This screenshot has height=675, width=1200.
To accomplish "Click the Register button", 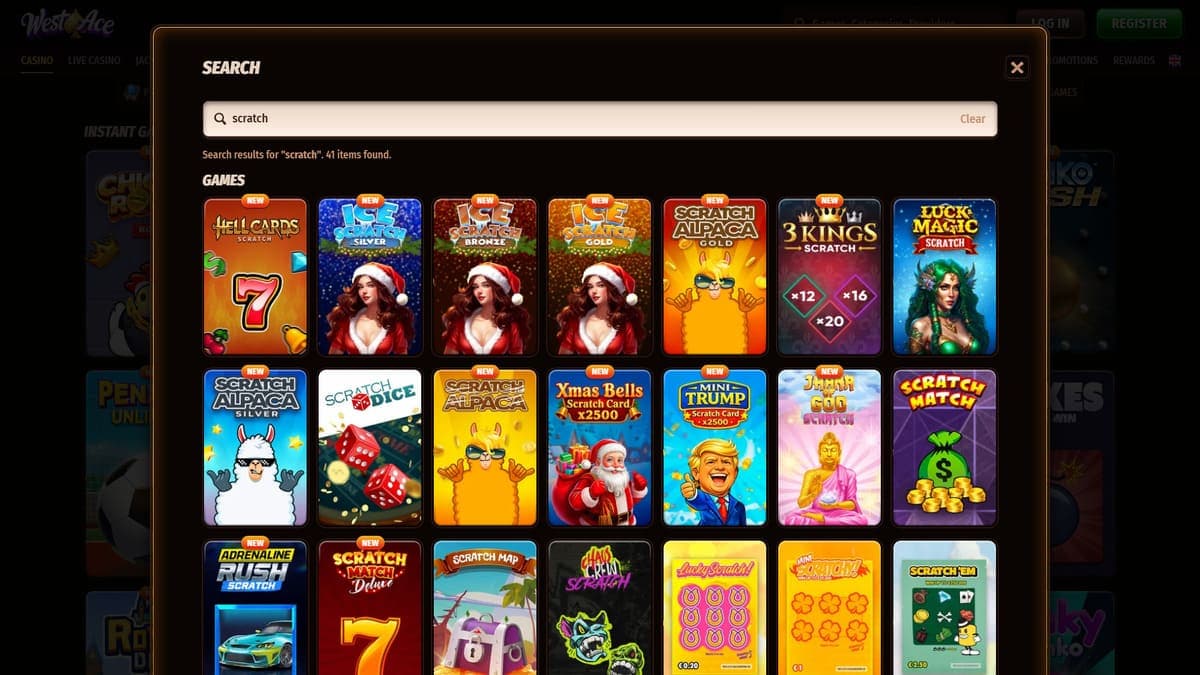I will 1139,23.
